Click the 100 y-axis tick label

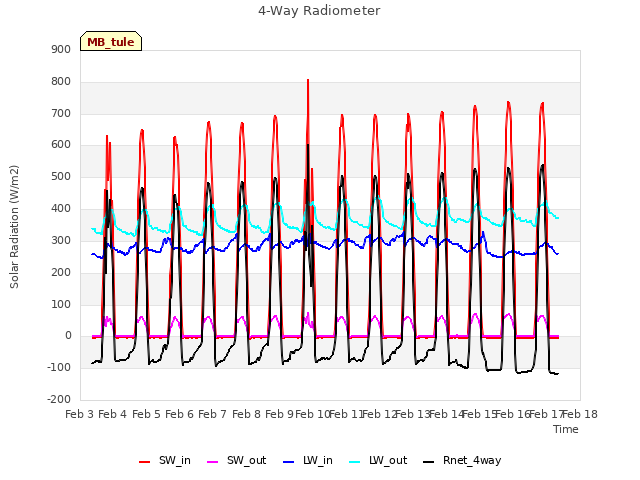(x=61, y=304)
